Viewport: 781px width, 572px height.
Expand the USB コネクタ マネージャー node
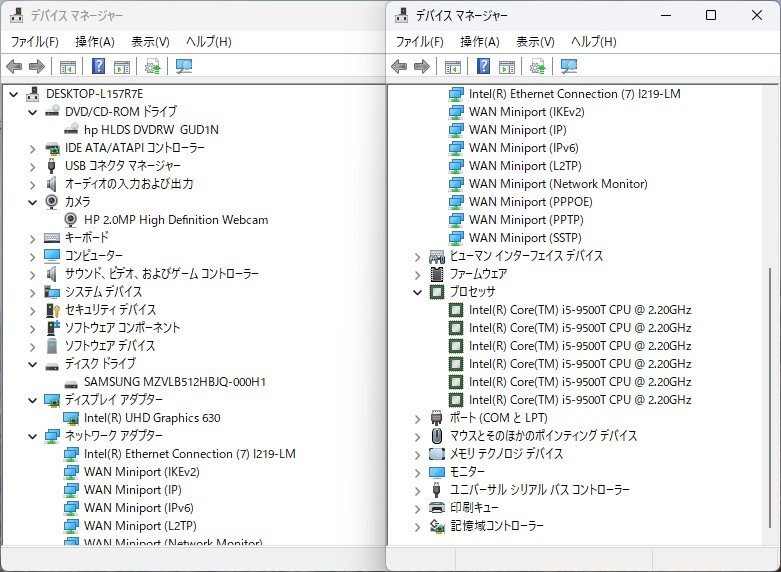coord(32,166)
